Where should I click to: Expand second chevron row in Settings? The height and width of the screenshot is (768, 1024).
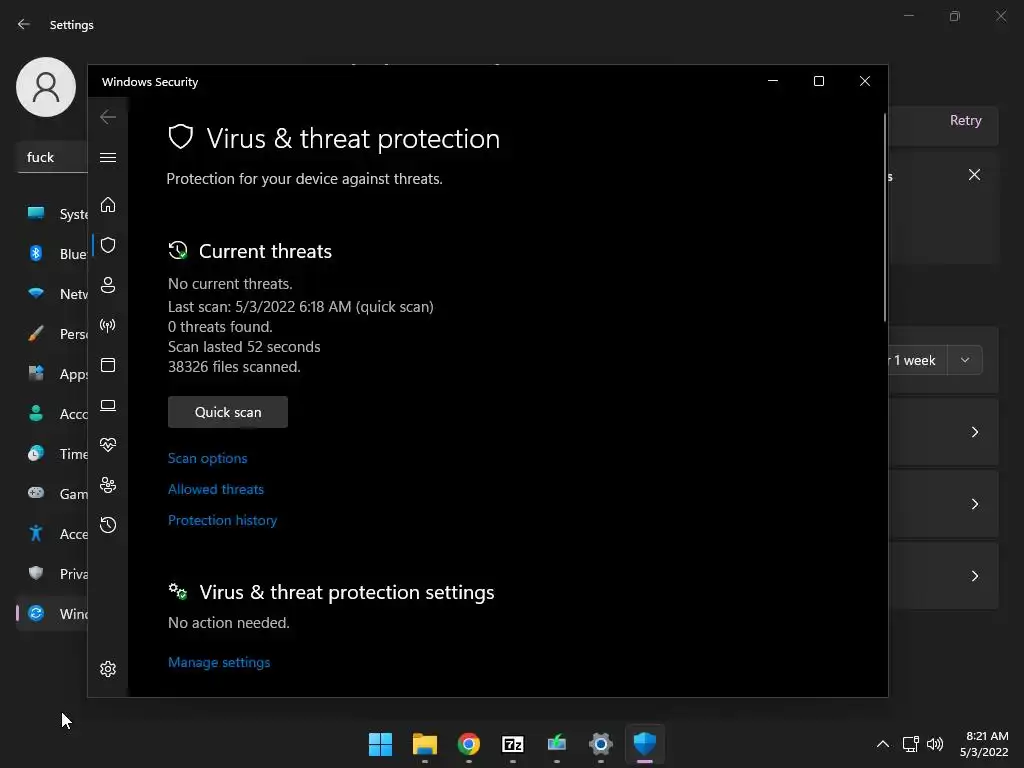(974, 504)
